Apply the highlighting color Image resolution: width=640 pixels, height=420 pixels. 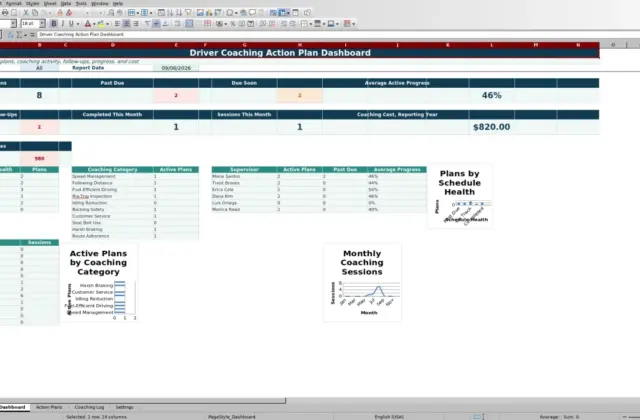[x=101, y=24]
